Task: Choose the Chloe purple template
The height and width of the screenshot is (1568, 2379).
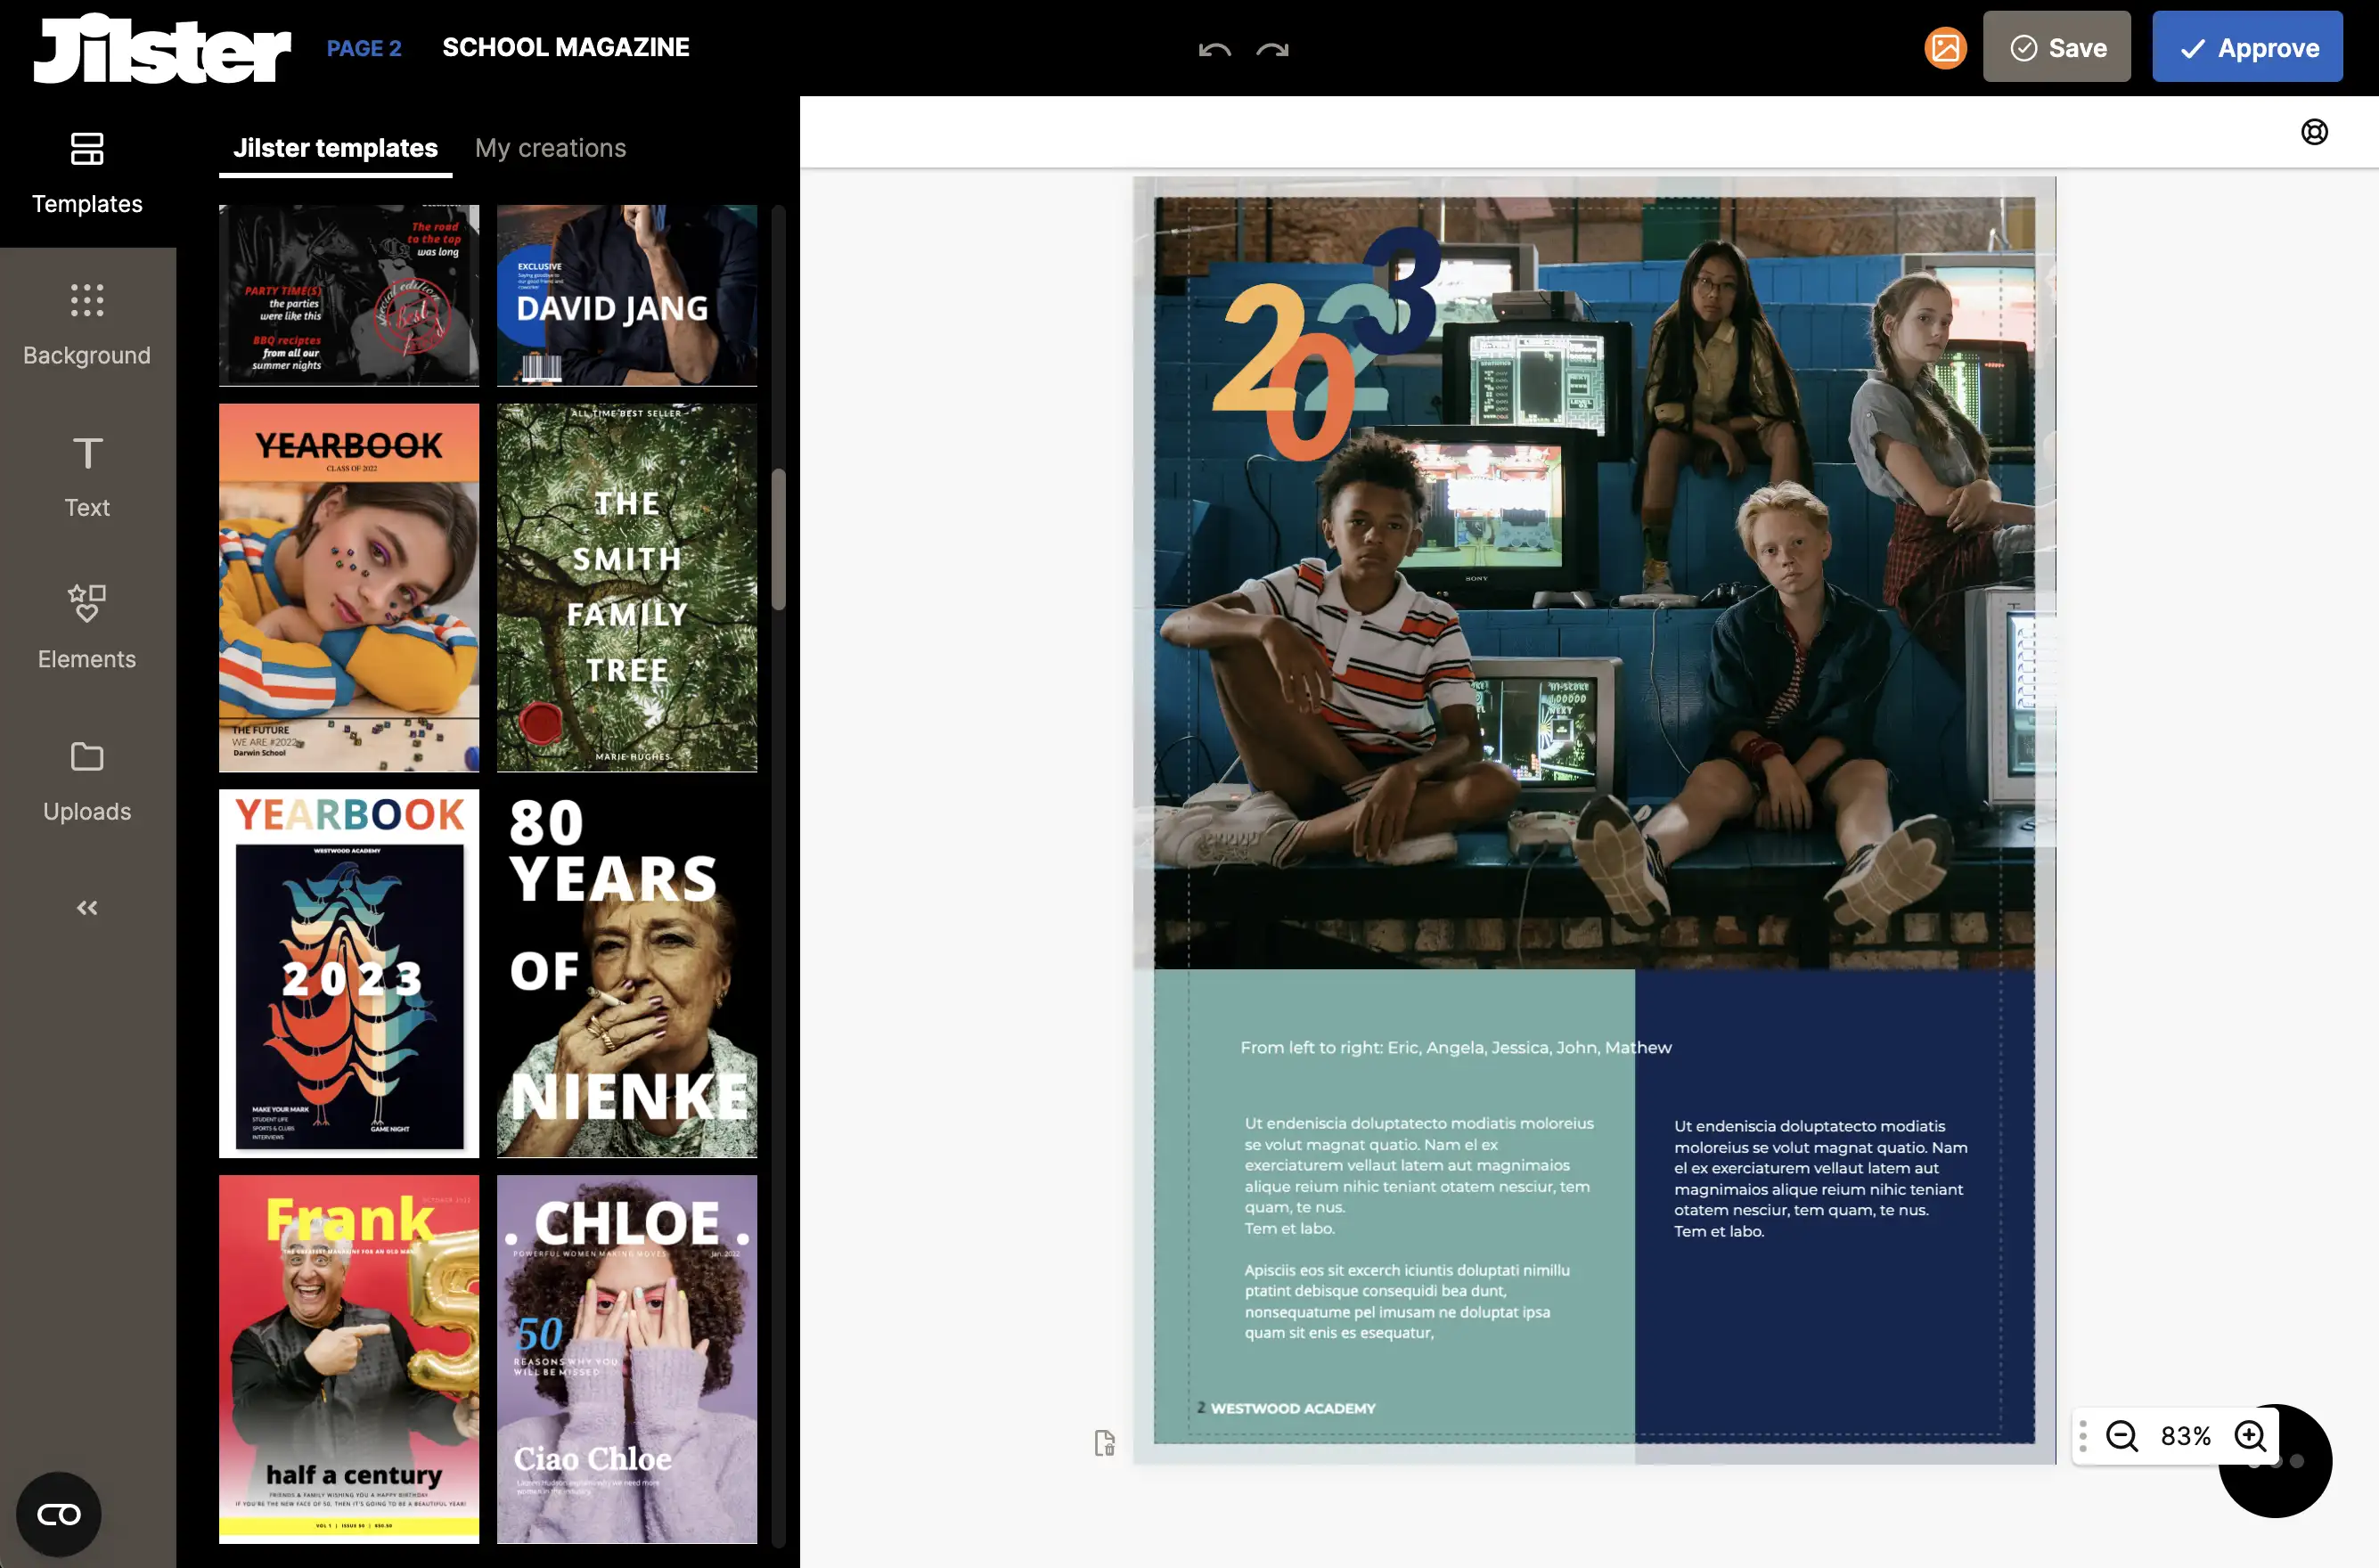Action: 627,1359
